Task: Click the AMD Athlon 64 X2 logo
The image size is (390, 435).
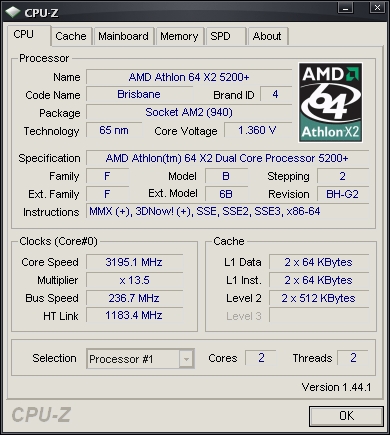Action: coord(330,102)
